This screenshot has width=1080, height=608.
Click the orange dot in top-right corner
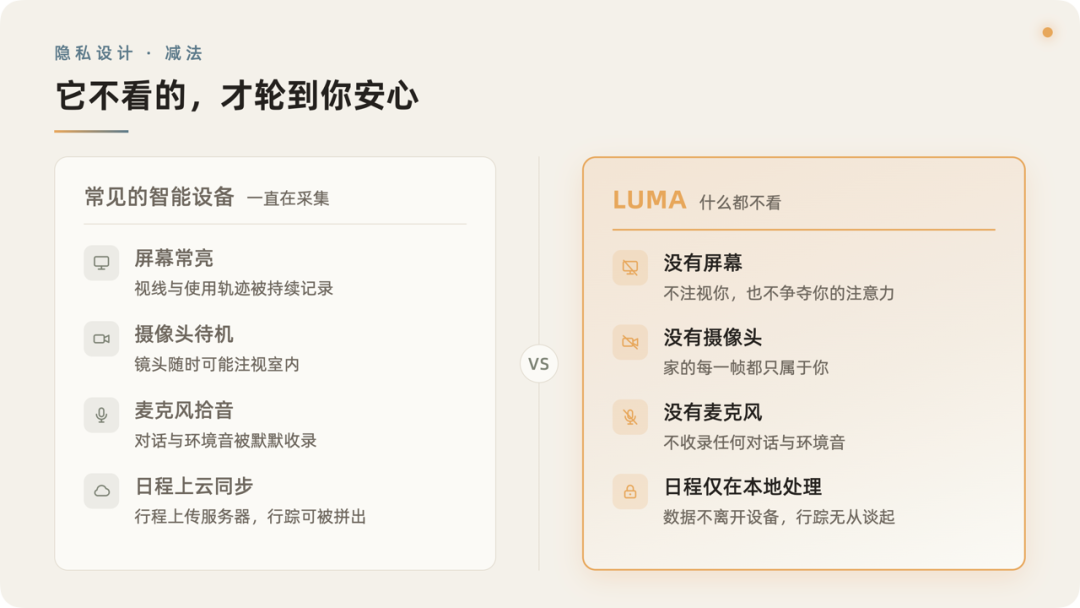pos(1047,32)
